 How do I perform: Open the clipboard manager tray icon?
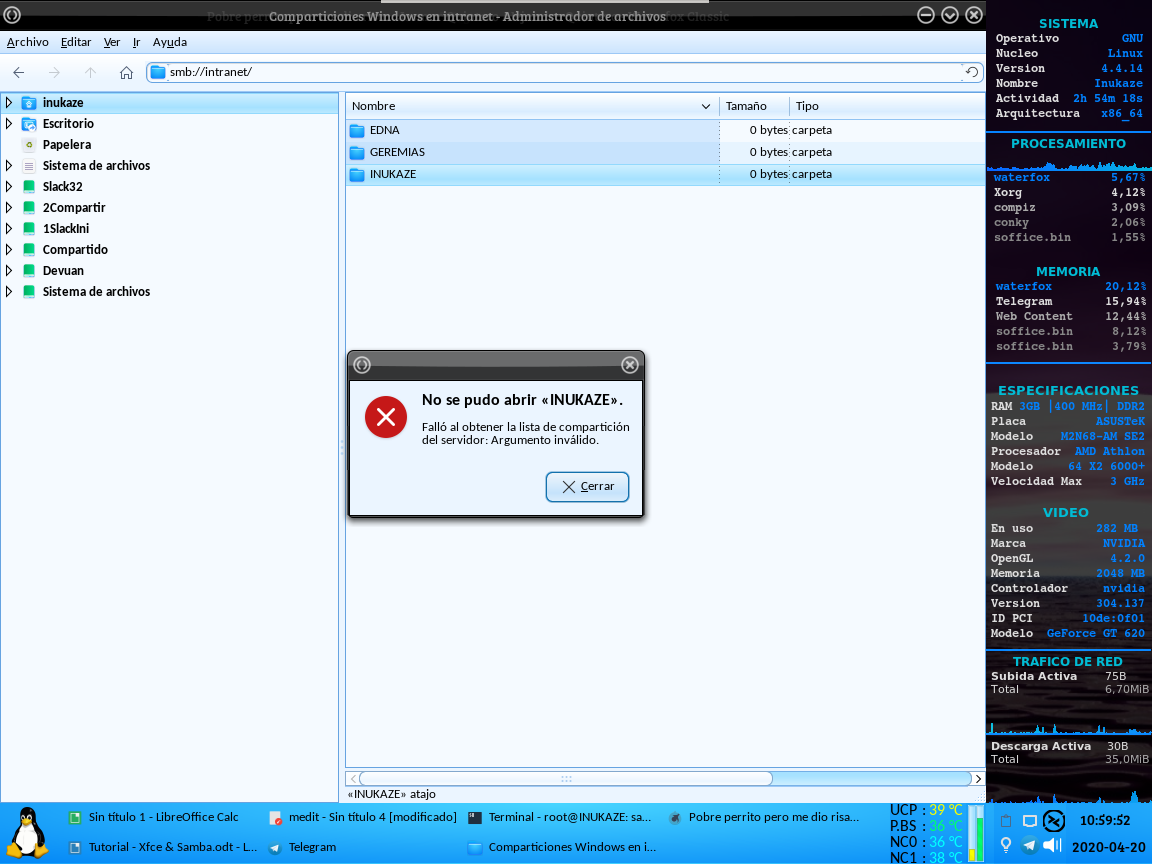pos(1006,821)
